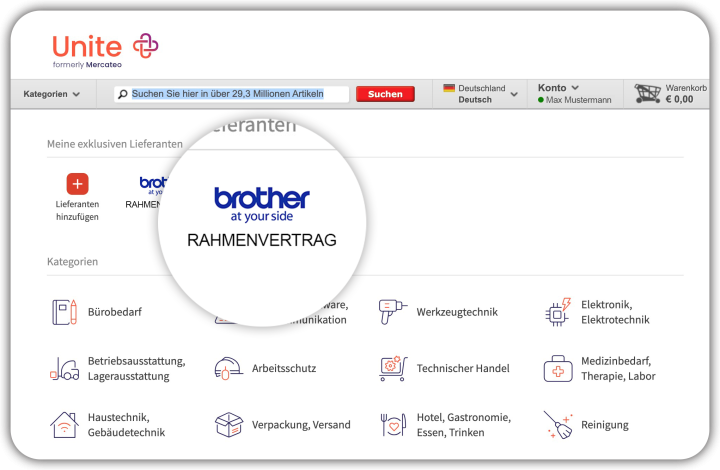Viewport: 720px width, 470px height.
Task: Open the Technischer Handel link
Action: pos(462,368)
